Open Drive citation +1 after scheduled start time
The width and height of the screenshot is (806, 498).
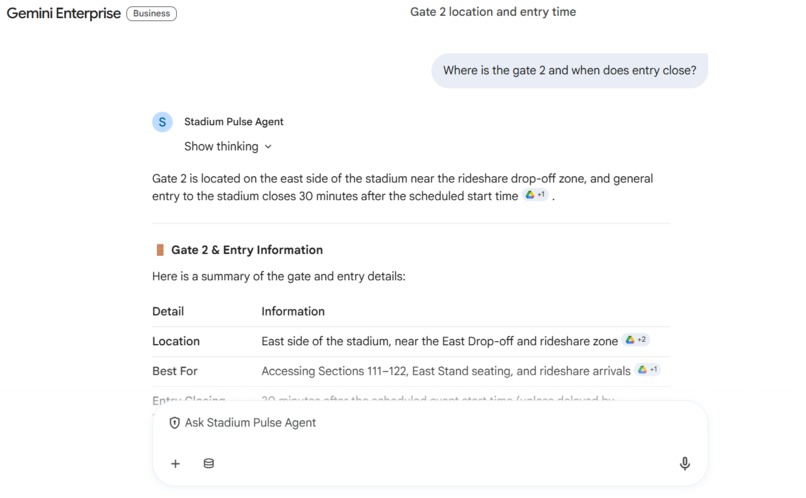pos(536,195)
